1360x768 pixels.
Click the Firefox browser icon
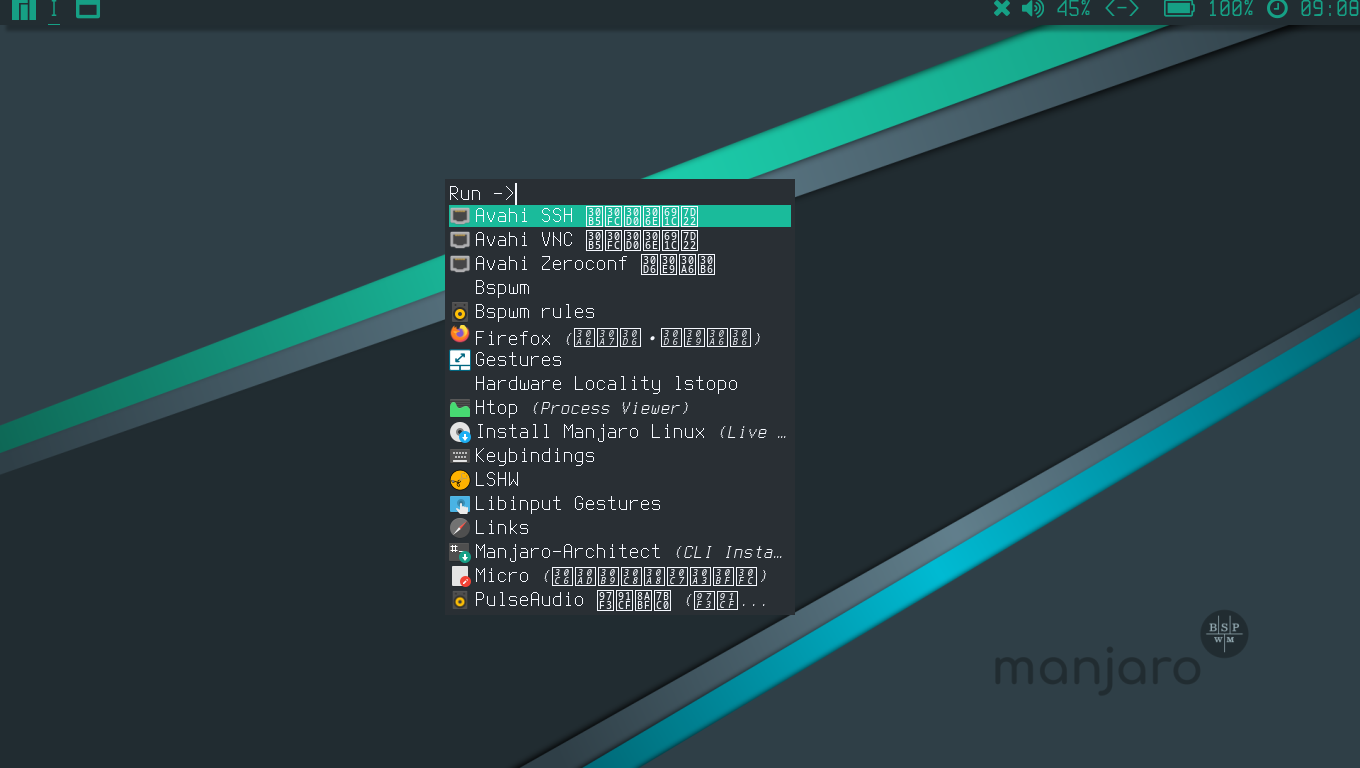[x=460, y=335]
